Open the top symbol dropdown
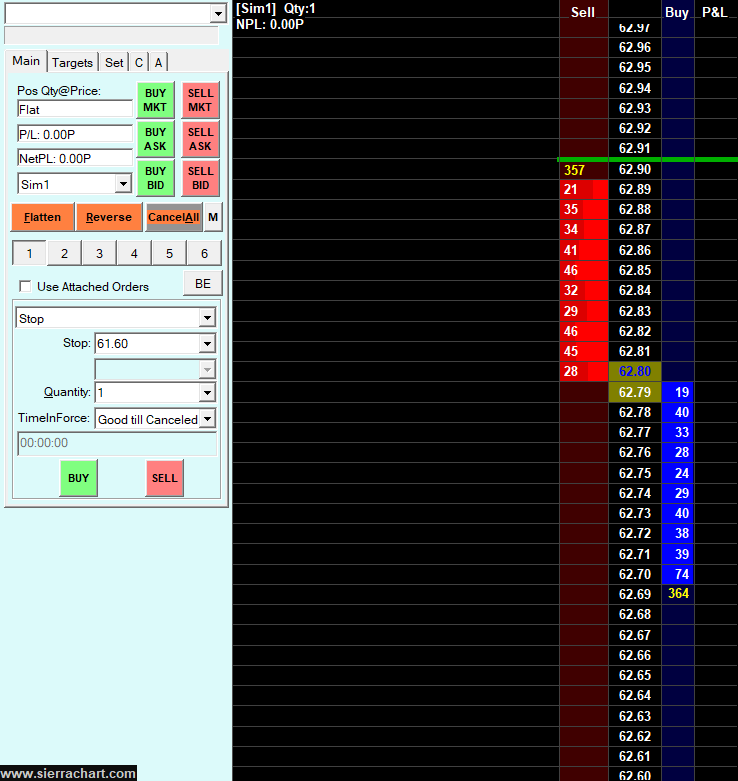 218,14
